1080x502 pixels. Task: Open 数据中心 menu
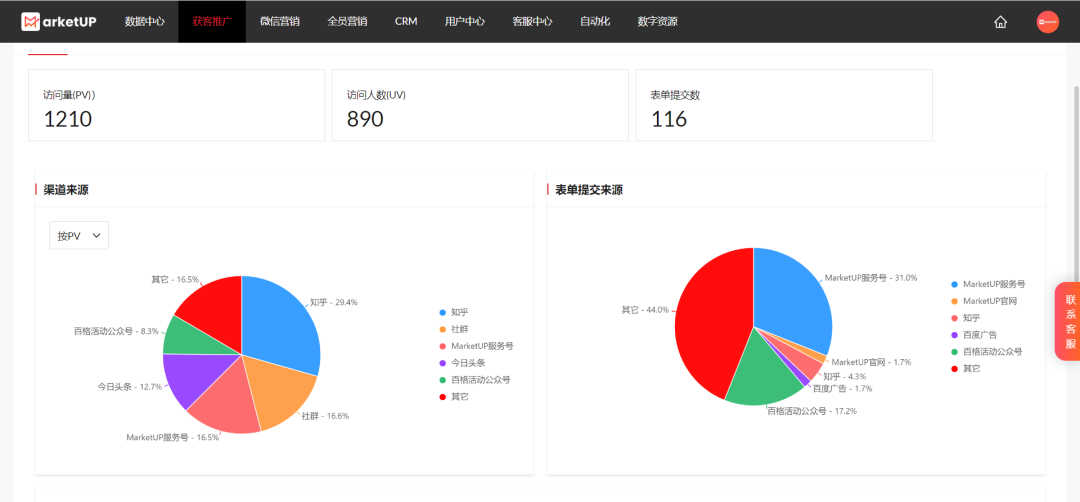tap(145, 21)
